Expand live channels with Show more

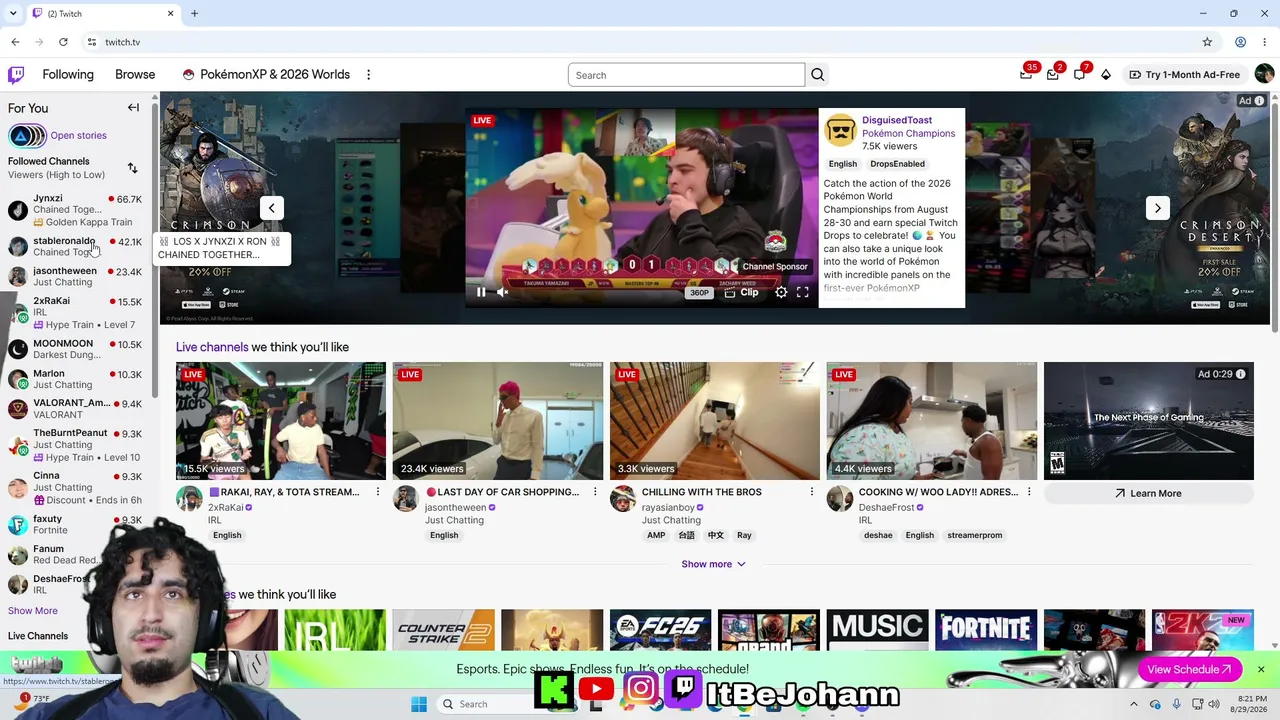point(714,564)
